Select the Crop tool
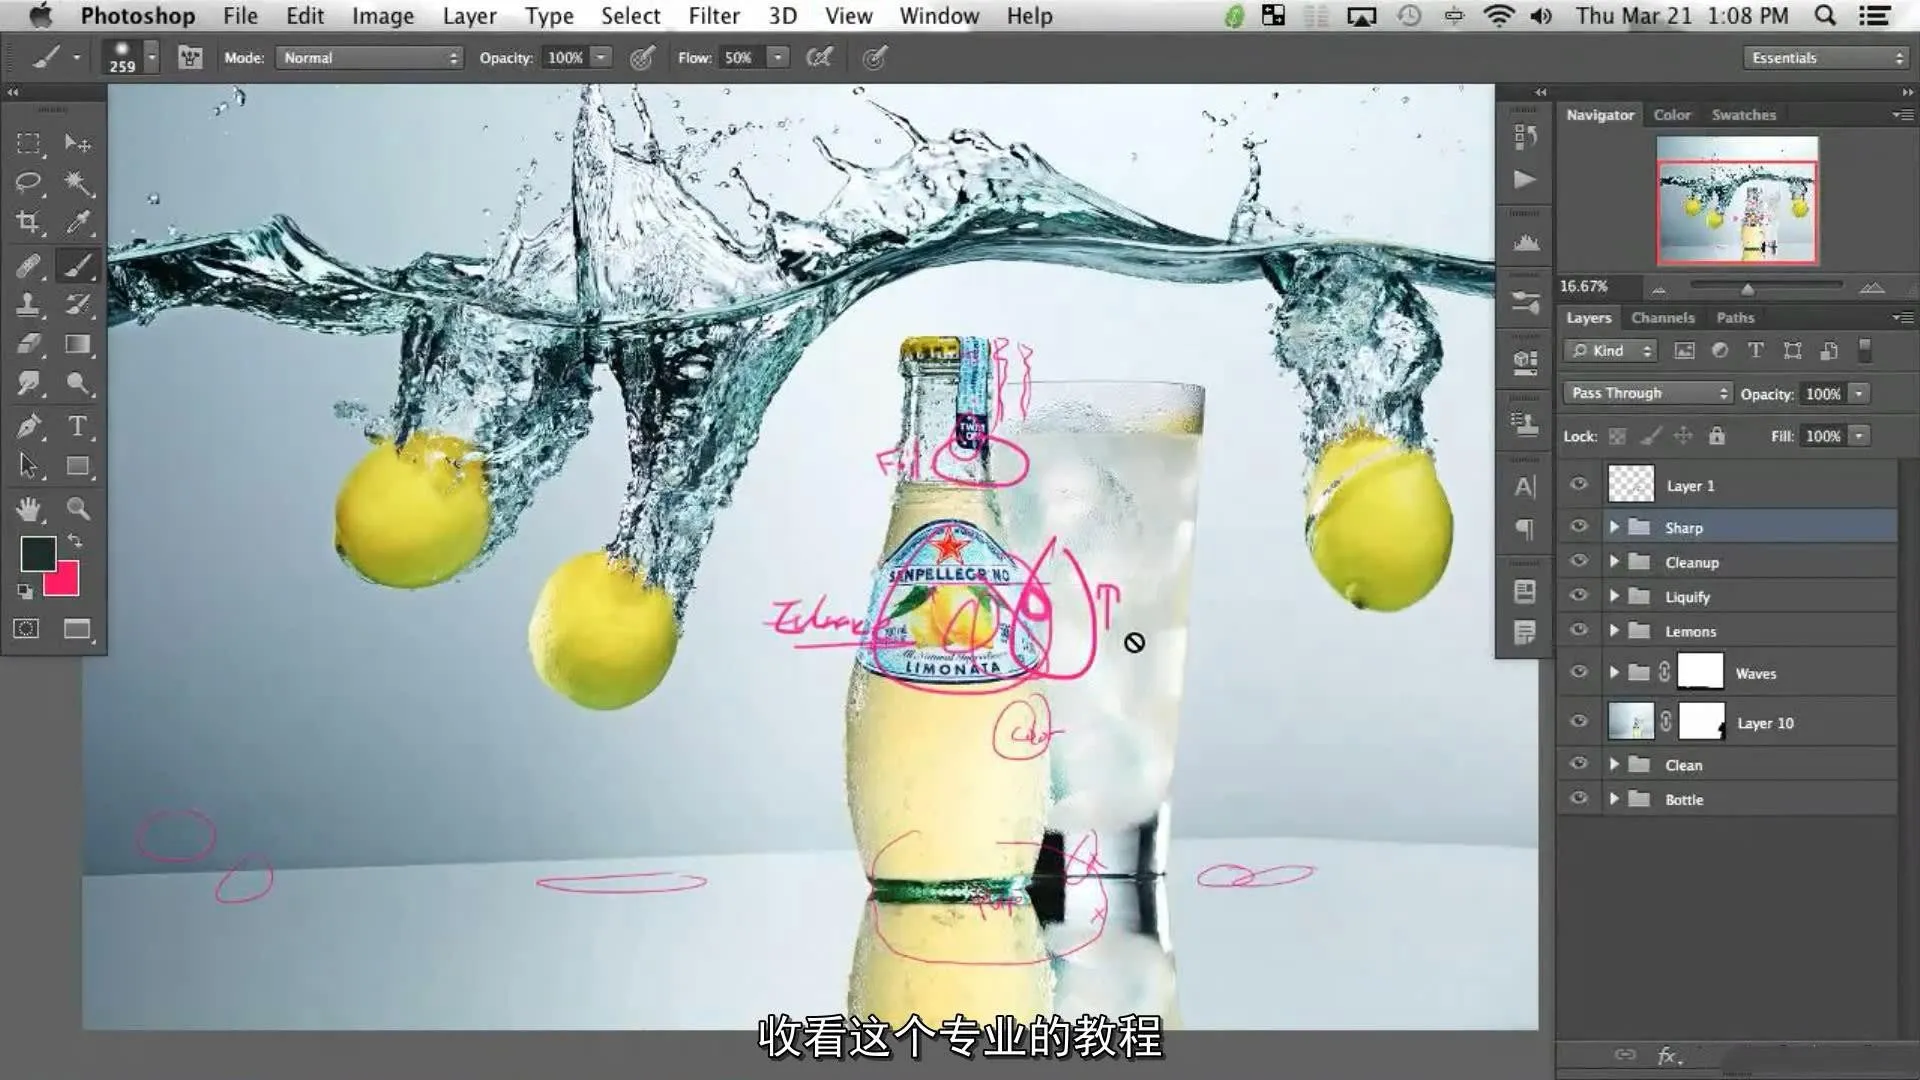 pos(29,223)
